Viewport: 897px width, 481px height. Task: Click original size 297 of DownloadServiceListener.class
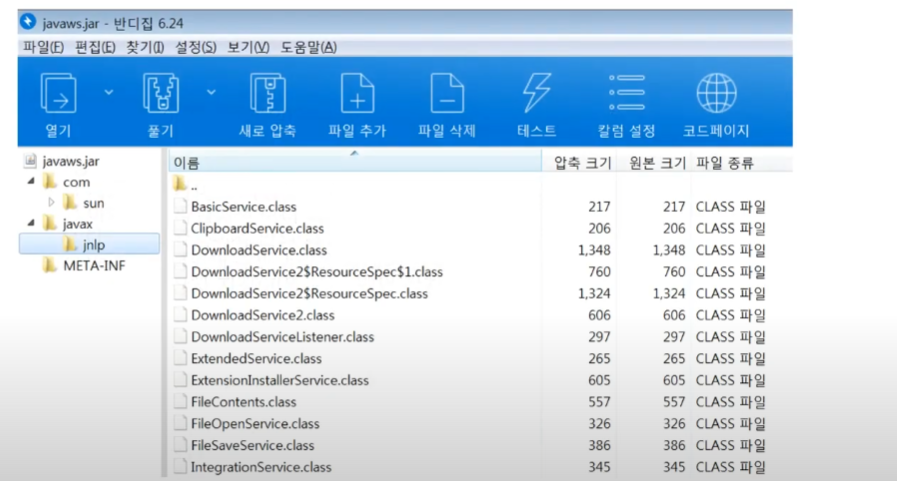(674, 337)
